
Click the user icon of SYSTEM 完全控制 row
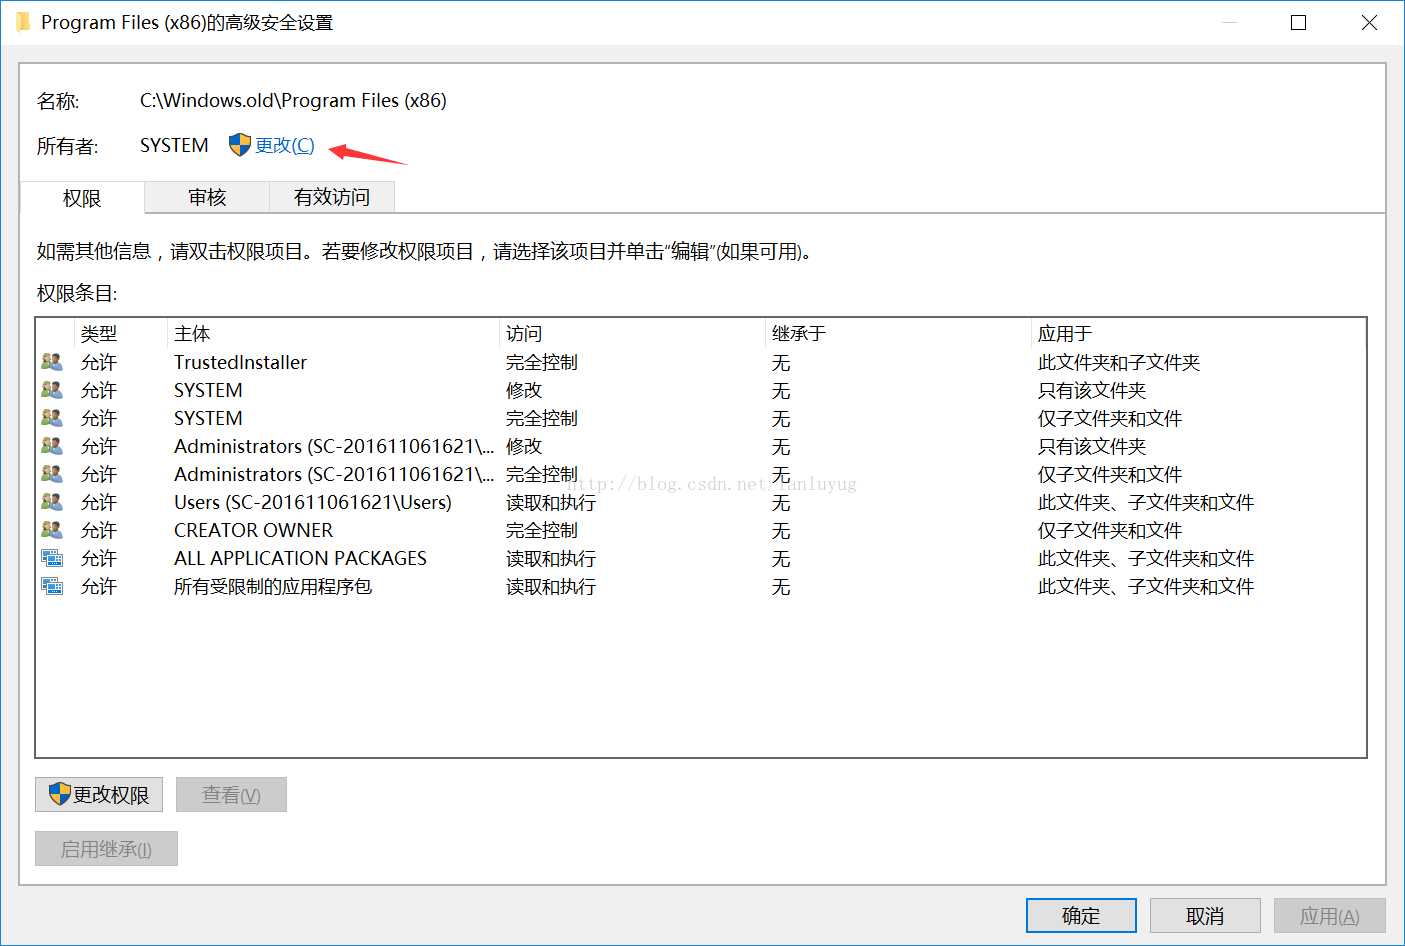click(x=52, y=418)
